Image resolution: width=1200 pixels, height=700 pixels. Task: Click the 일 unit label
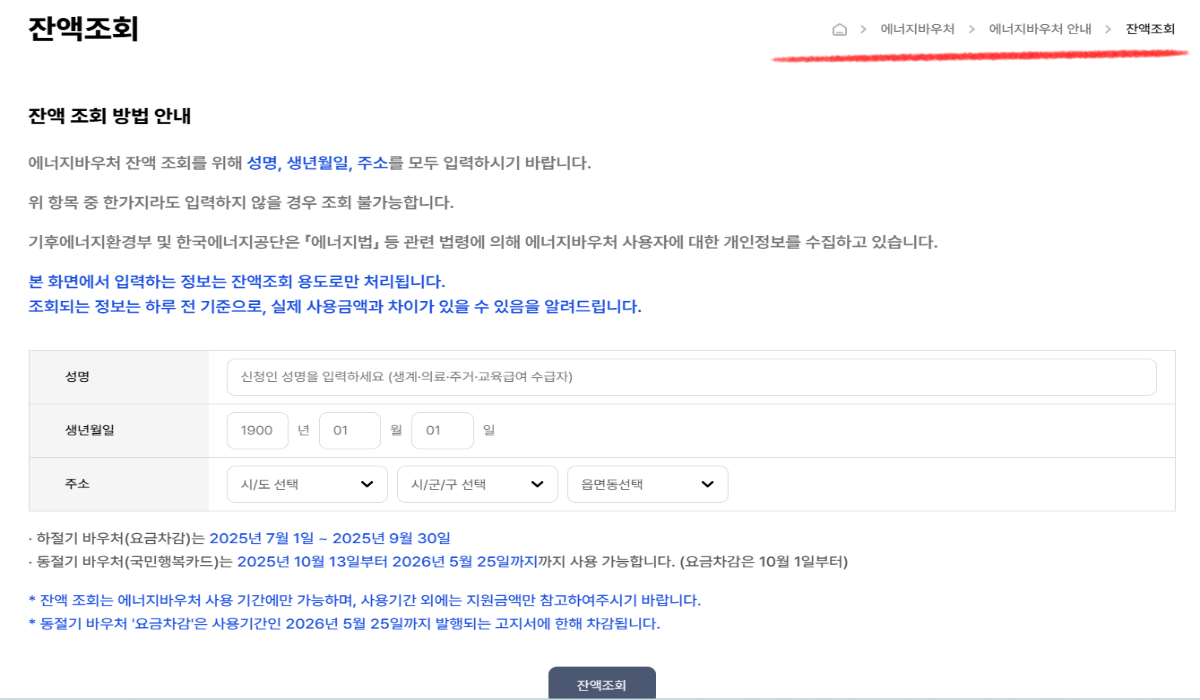click(489, 430)
